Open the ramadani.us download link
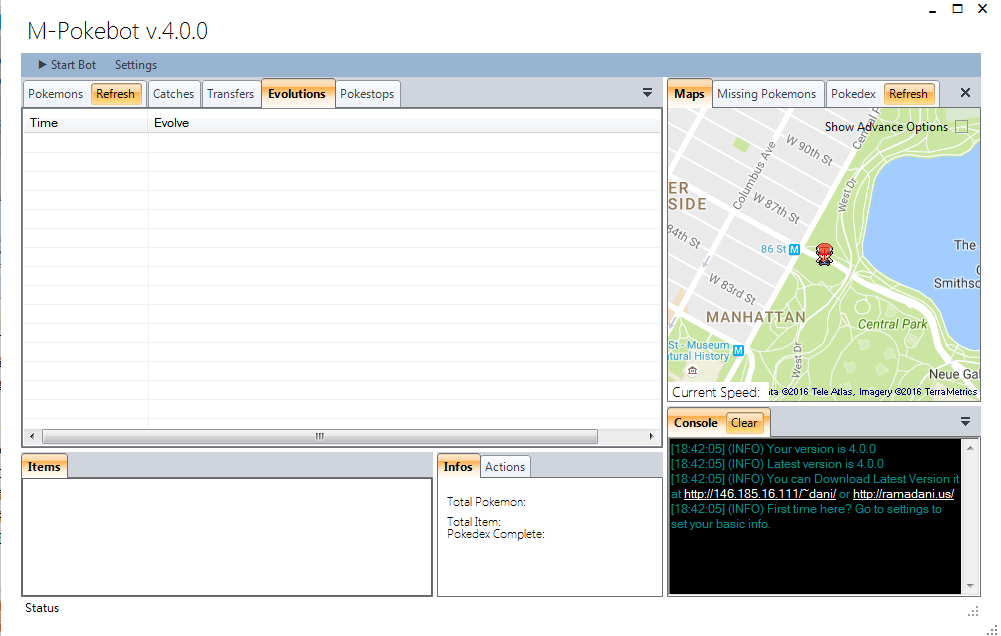Screen dimensions: 1001x636 click(x=903, y=494)
